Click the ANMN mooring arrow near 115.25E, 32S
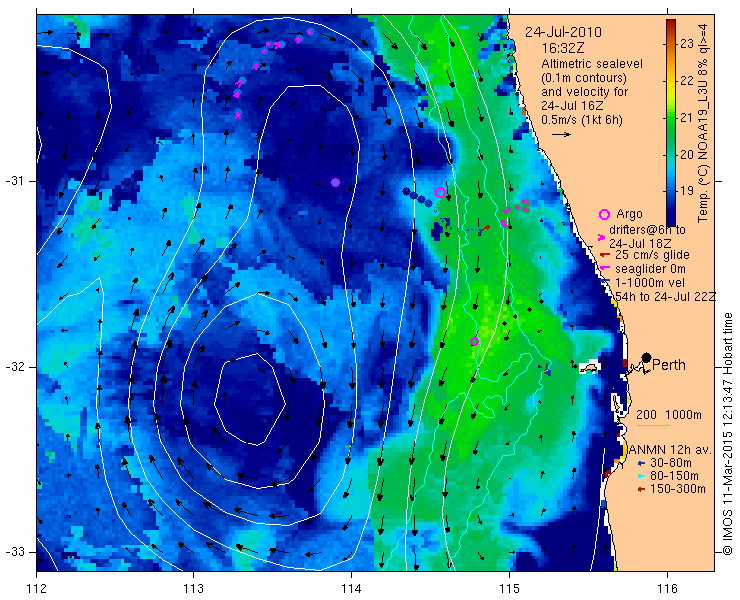Image resolution: width=740 pixels, height=600 pixels. pyautogui.click(x=547, y=369)
